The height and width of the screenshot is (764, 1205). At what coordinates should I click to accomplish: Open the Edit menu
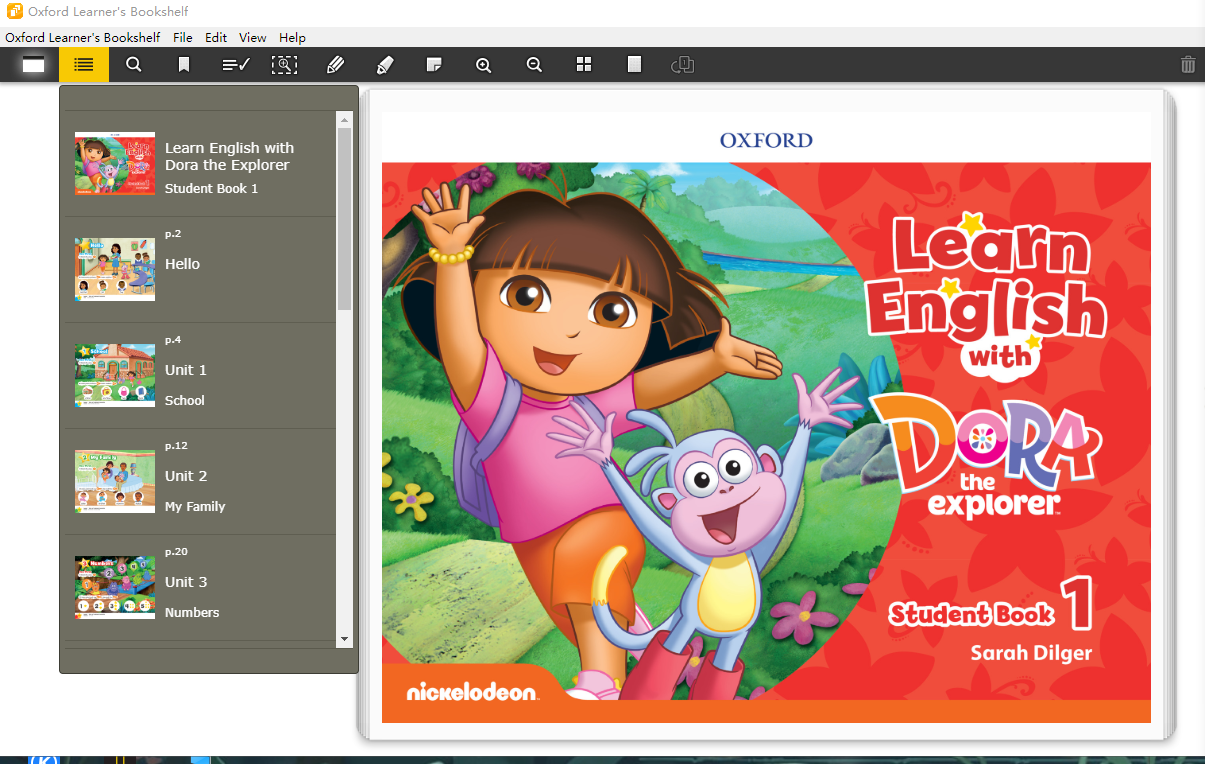click(216, 37)
